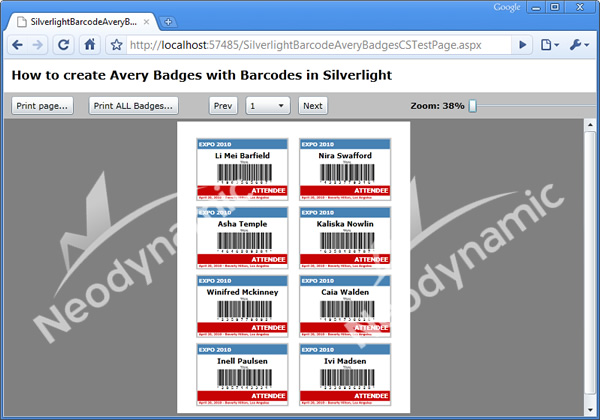Click scroll-down arrow of preview scrollbar

pos(590,410)
